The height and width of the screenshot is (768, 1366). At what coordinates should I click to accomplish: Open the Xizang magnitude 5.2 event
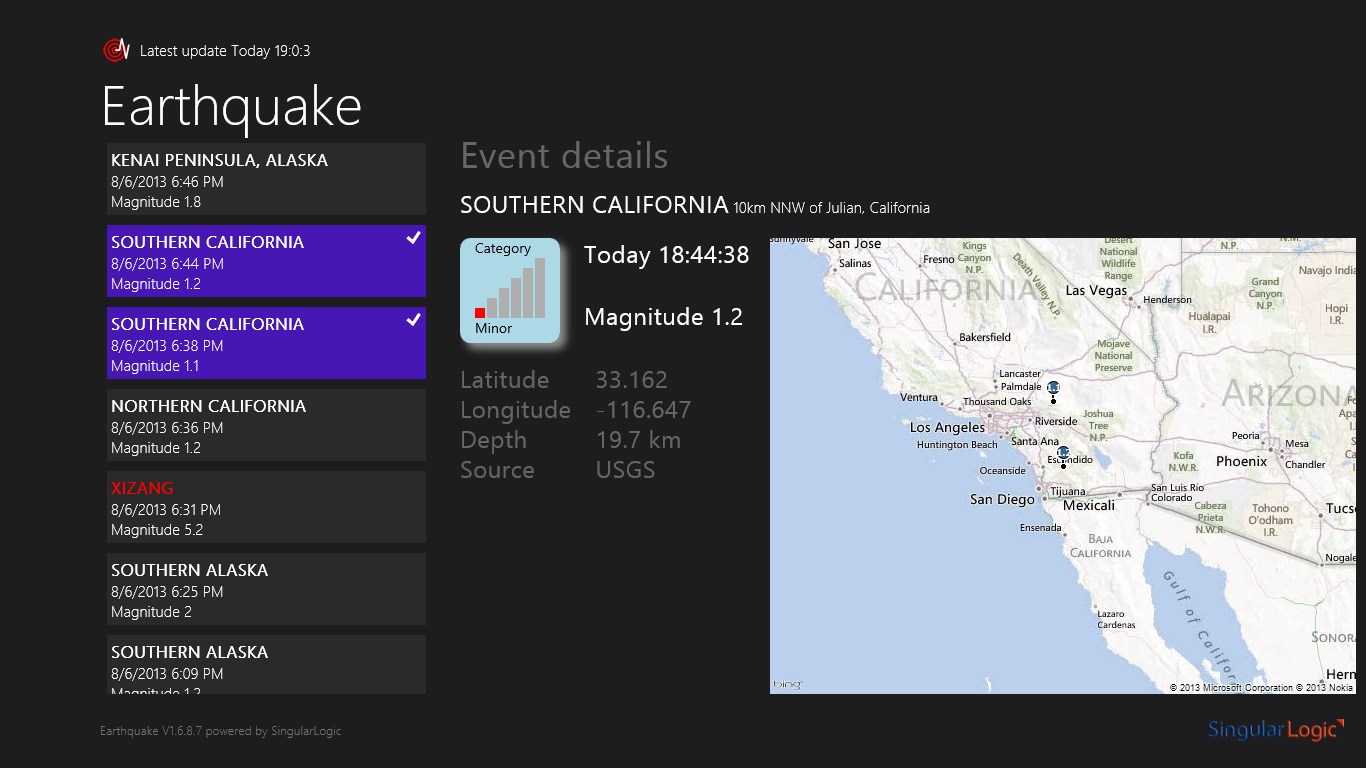266,507
